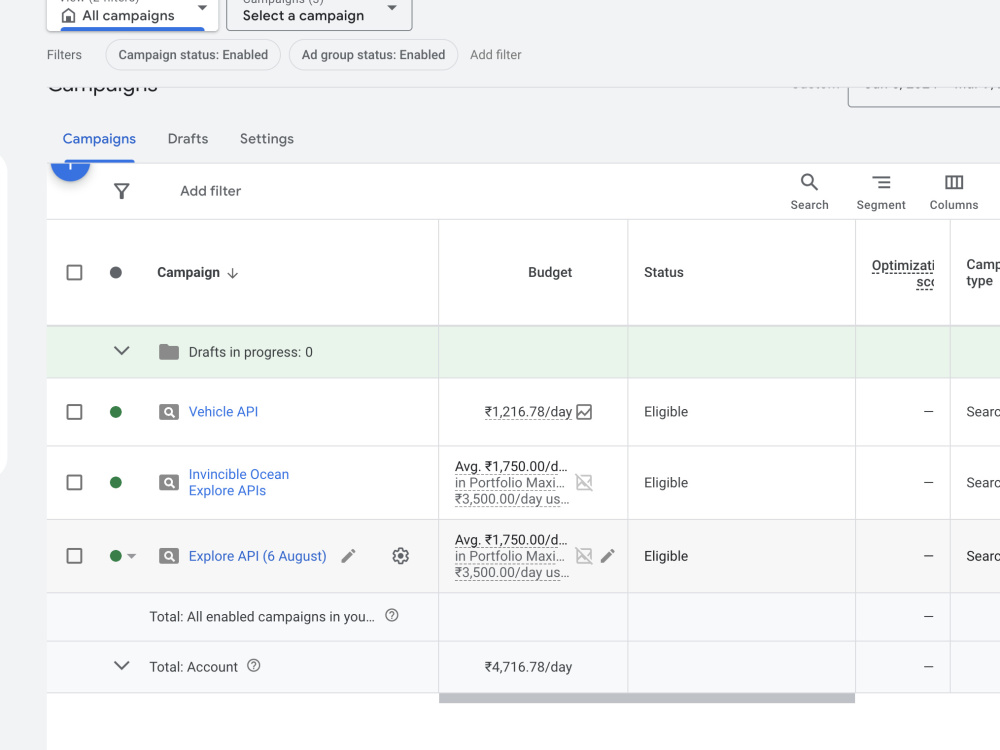Open the Explore API (6 August) status dropdown
This screenshot has width=1000, height=750.
point(131,556)
